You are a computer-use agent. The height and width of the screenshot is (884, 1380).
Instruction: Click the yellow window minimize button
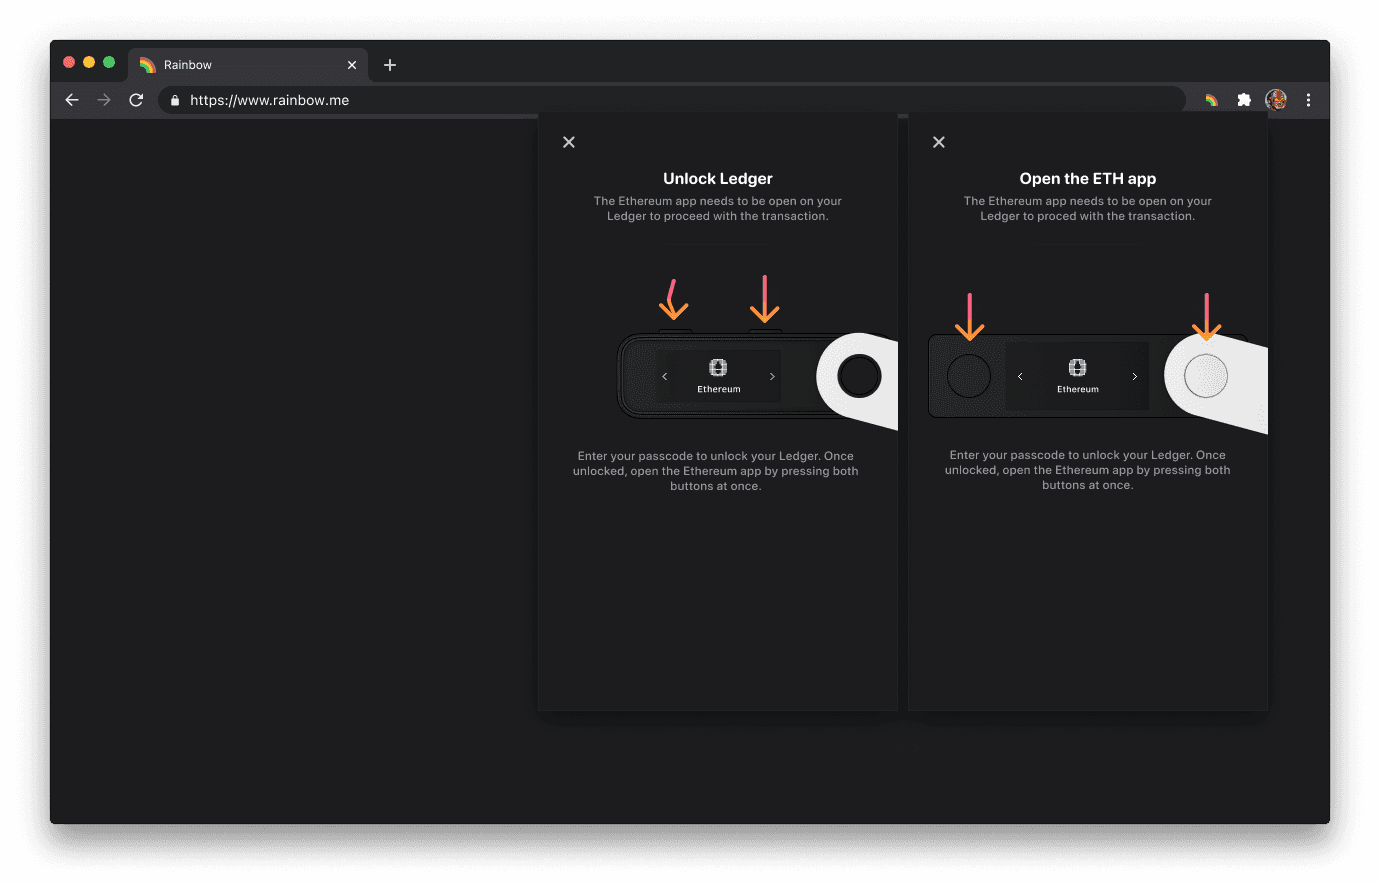(x=89, y=62)
